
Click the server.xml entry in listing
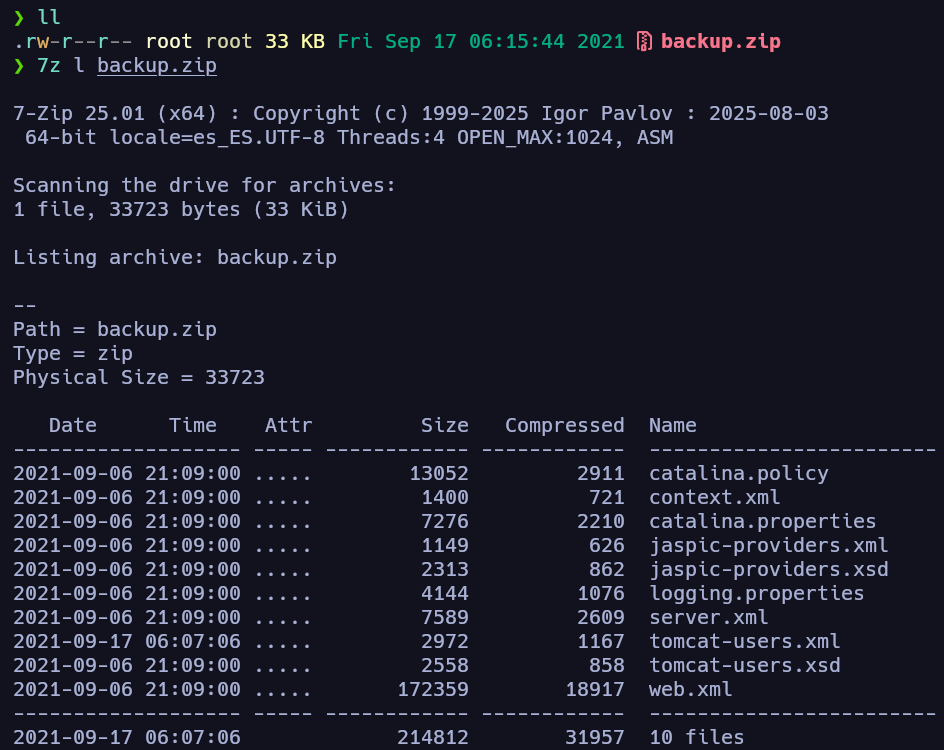click(709, 618)
